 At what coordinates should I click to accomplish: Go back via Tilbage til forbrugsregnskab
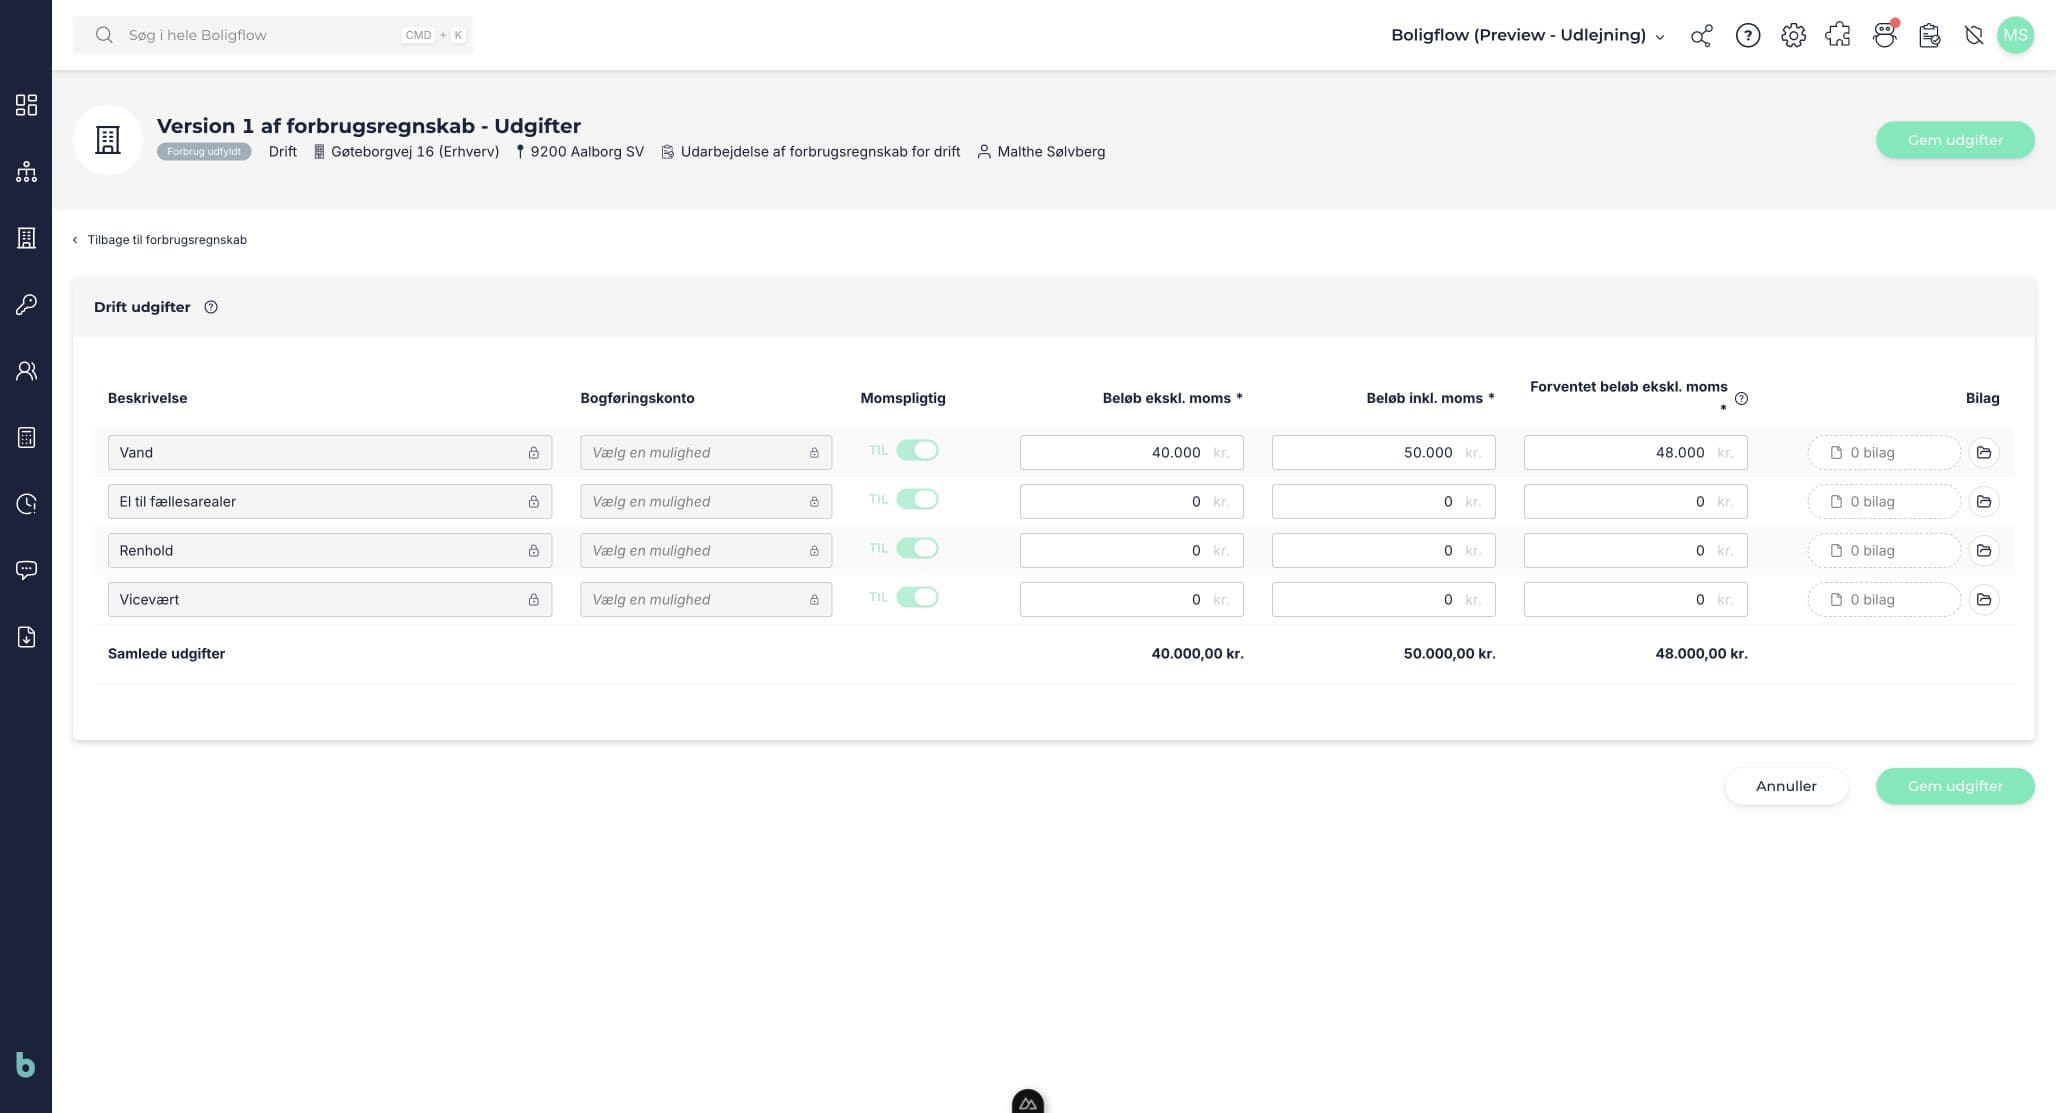click(x=159, y=240)
